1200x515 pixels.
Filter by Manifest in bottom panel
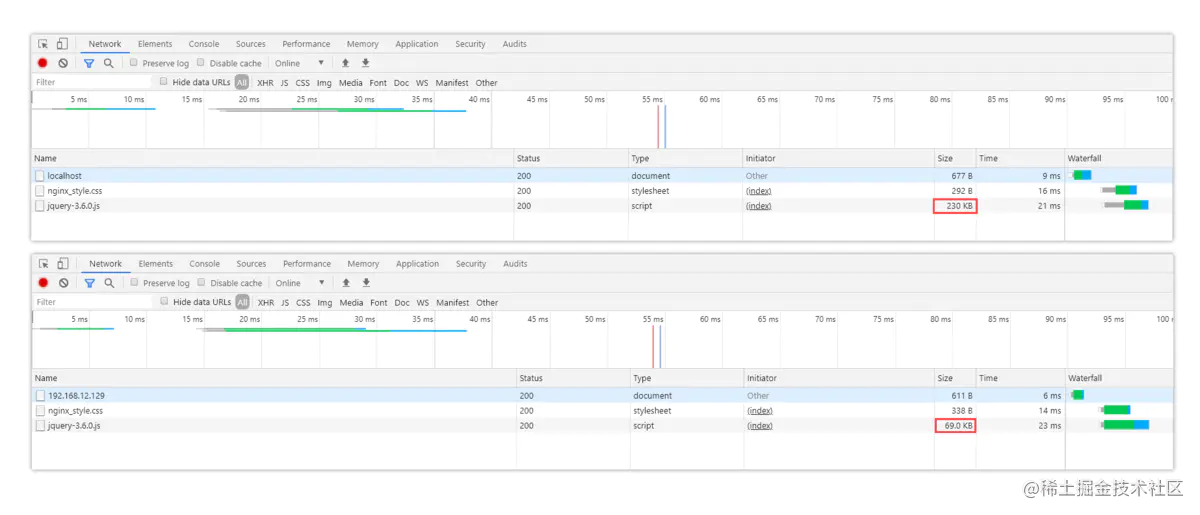point(452,303)
